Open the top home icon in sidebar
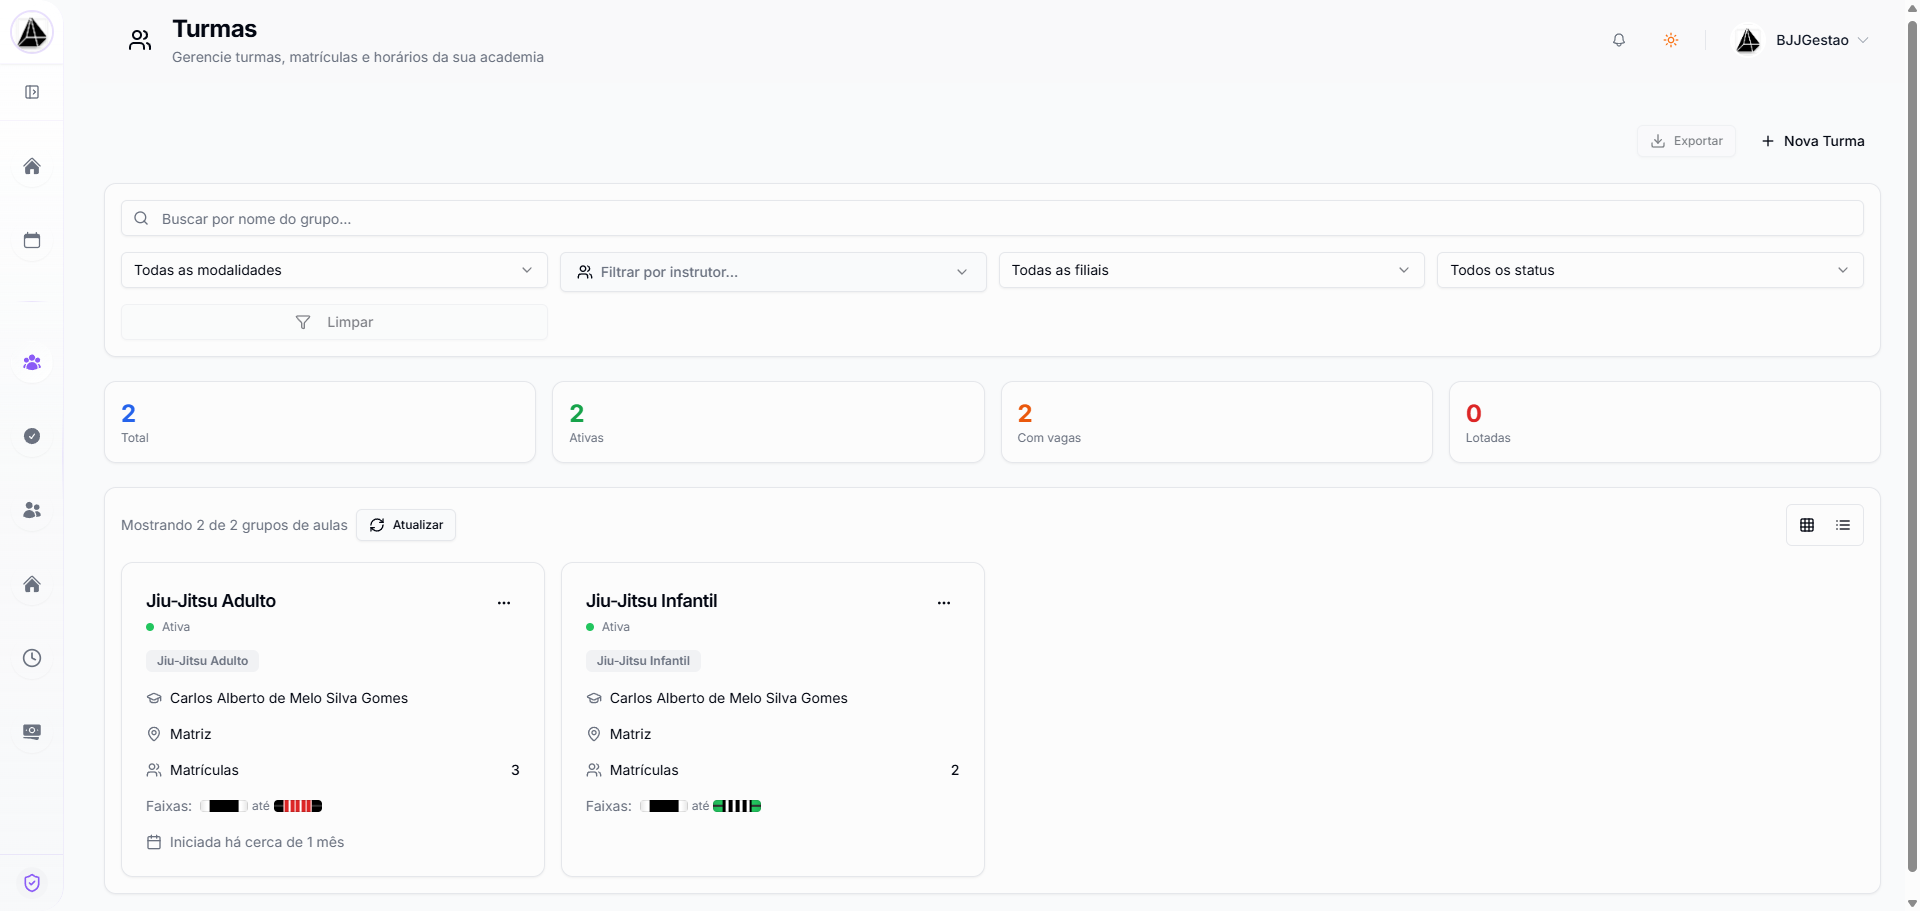 click(32, 166)
